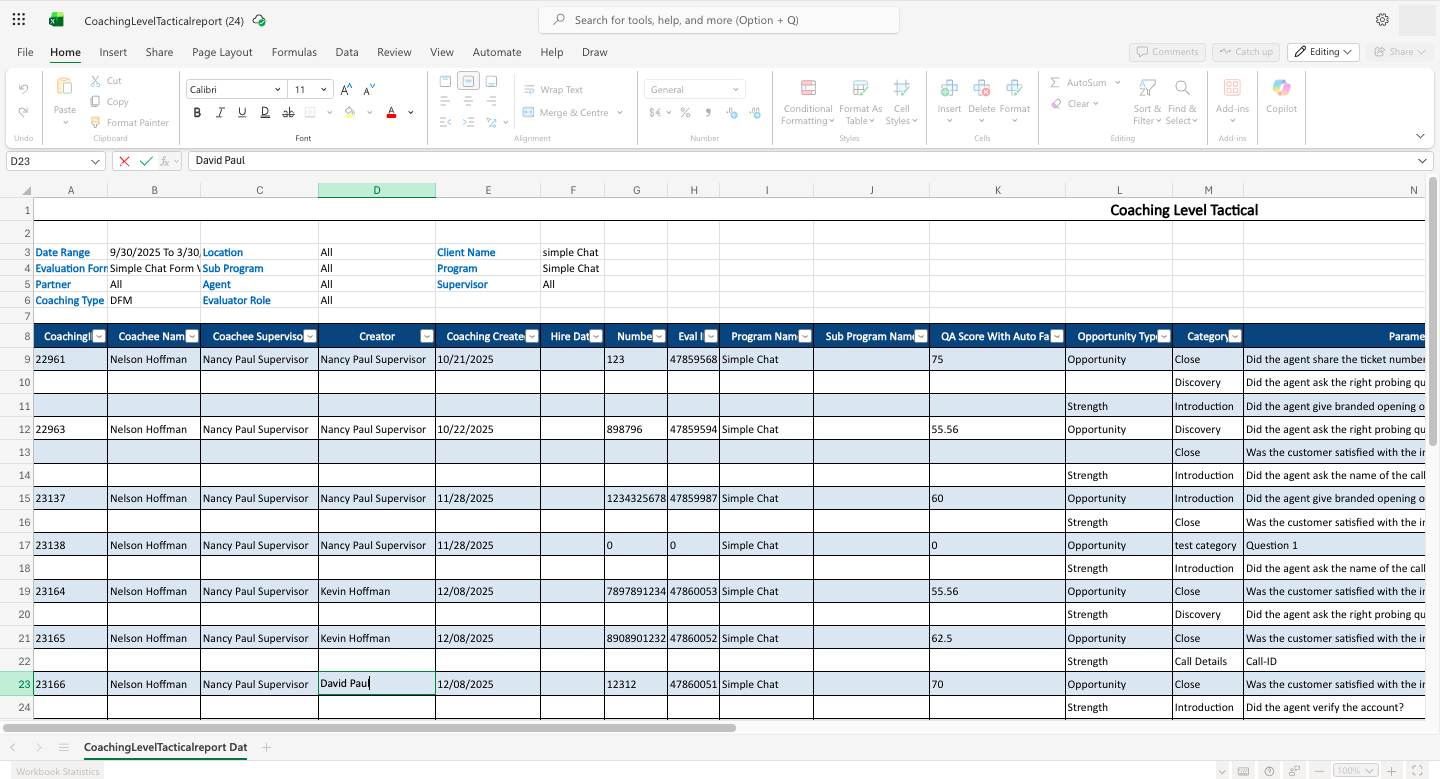The height and width of the screenshot is (779, 1440).
Task: Switch to the Page Layout tab
Action: [222, 52]
